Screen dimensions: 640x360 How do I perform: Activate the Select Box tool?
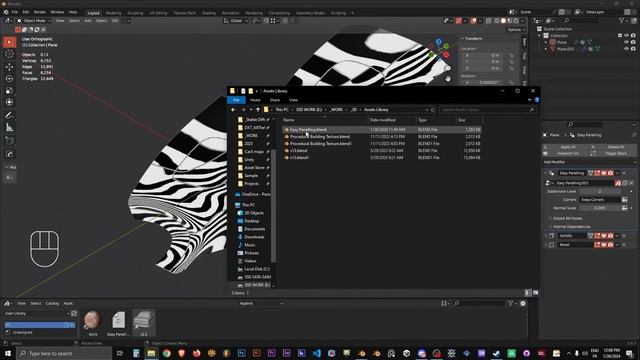(x=9, y=42)
